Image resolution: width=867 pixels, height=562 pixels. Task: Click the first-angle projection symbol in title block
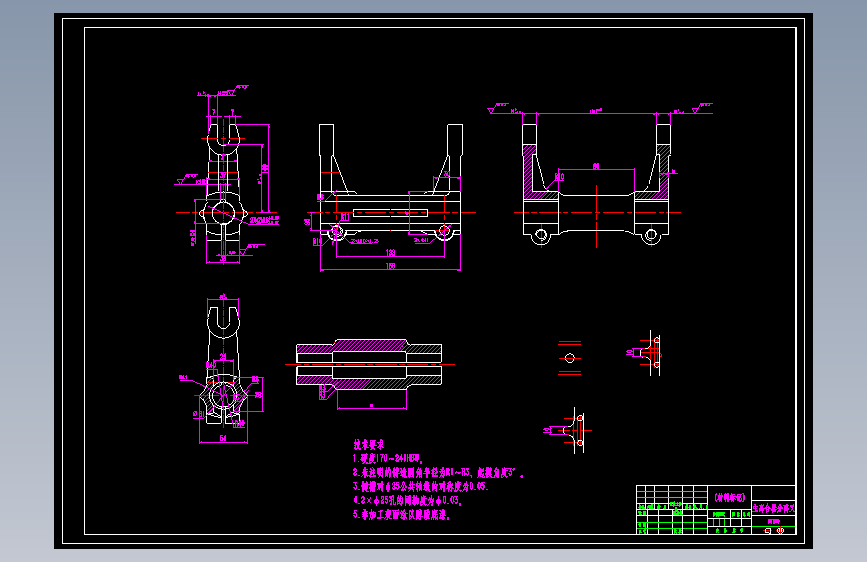pyautogui.click(x=774, y=530)
